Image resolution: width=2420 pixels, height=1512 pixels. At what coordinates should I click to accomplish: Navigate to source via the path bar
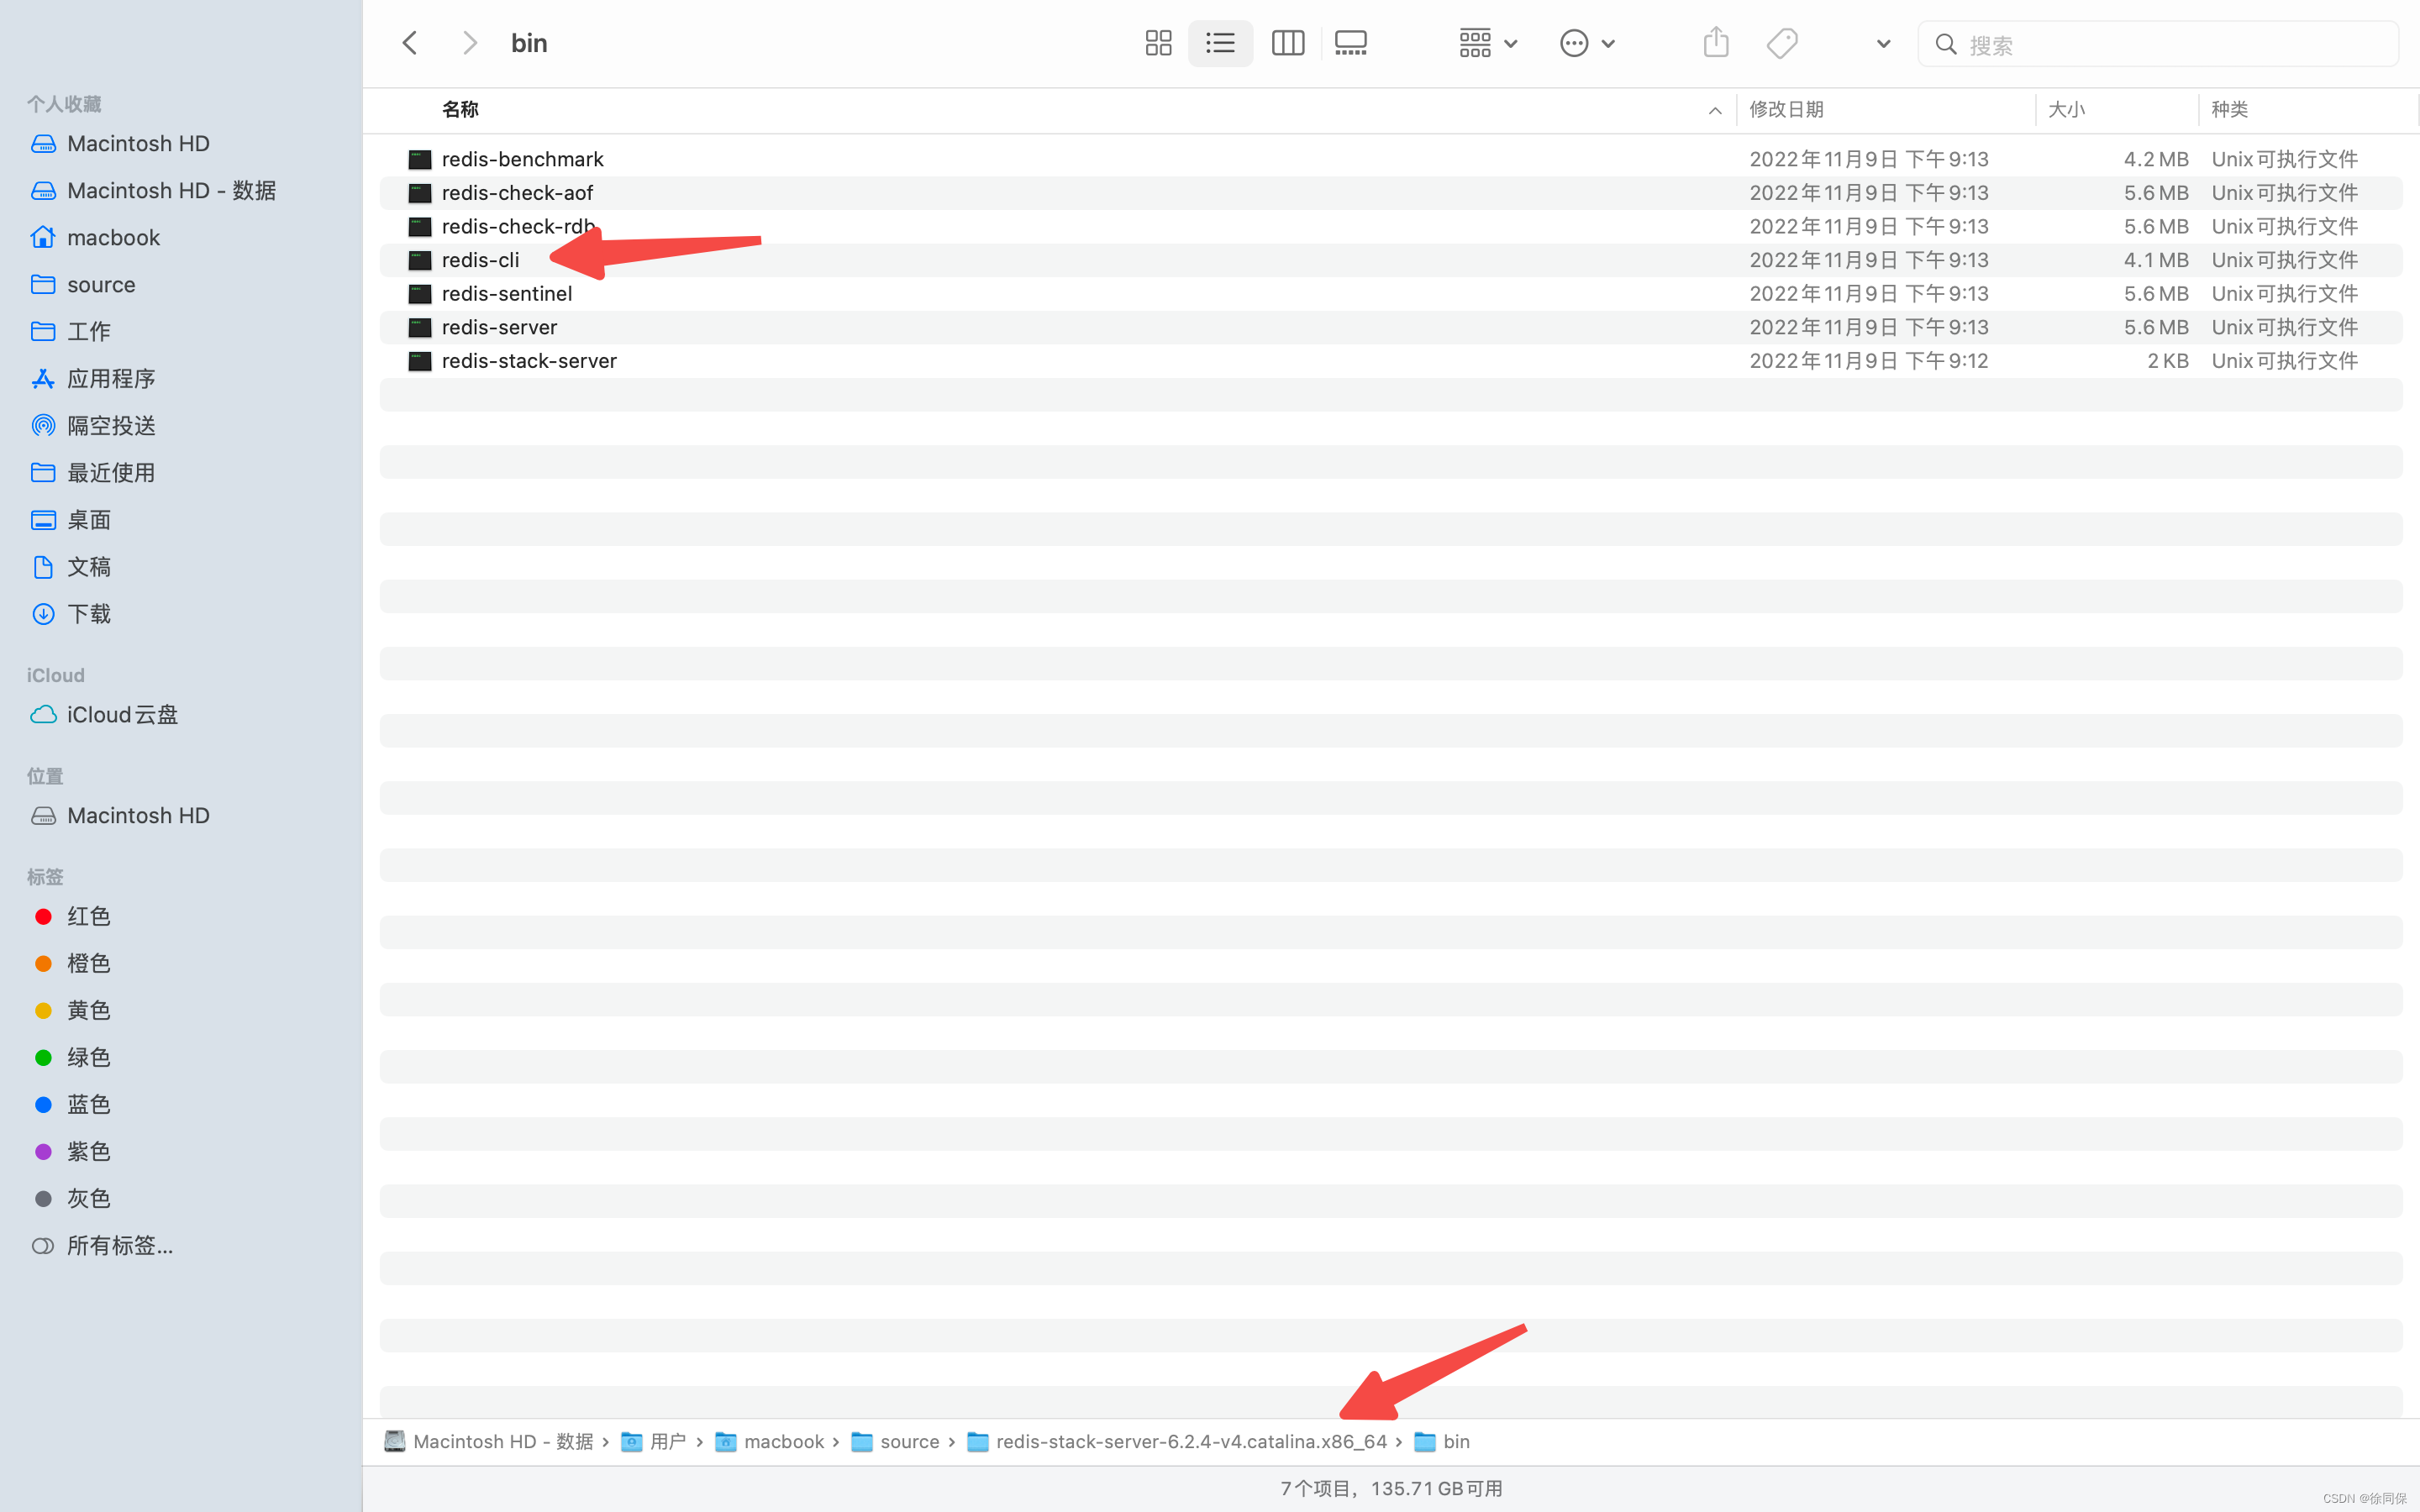click(908, 1441)
